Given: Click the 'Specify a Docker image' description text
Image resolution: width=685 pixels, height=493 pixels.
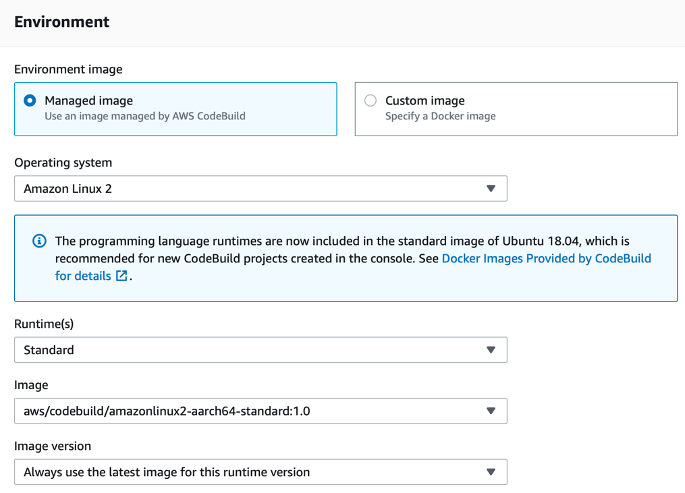Looking at the screenshot, I should (440, 116).
